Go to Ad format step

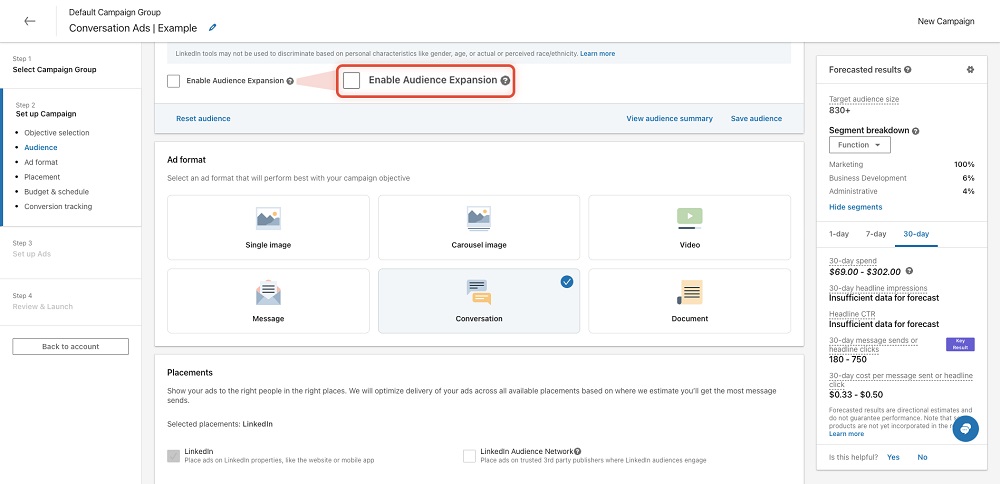tap(41, 162)
